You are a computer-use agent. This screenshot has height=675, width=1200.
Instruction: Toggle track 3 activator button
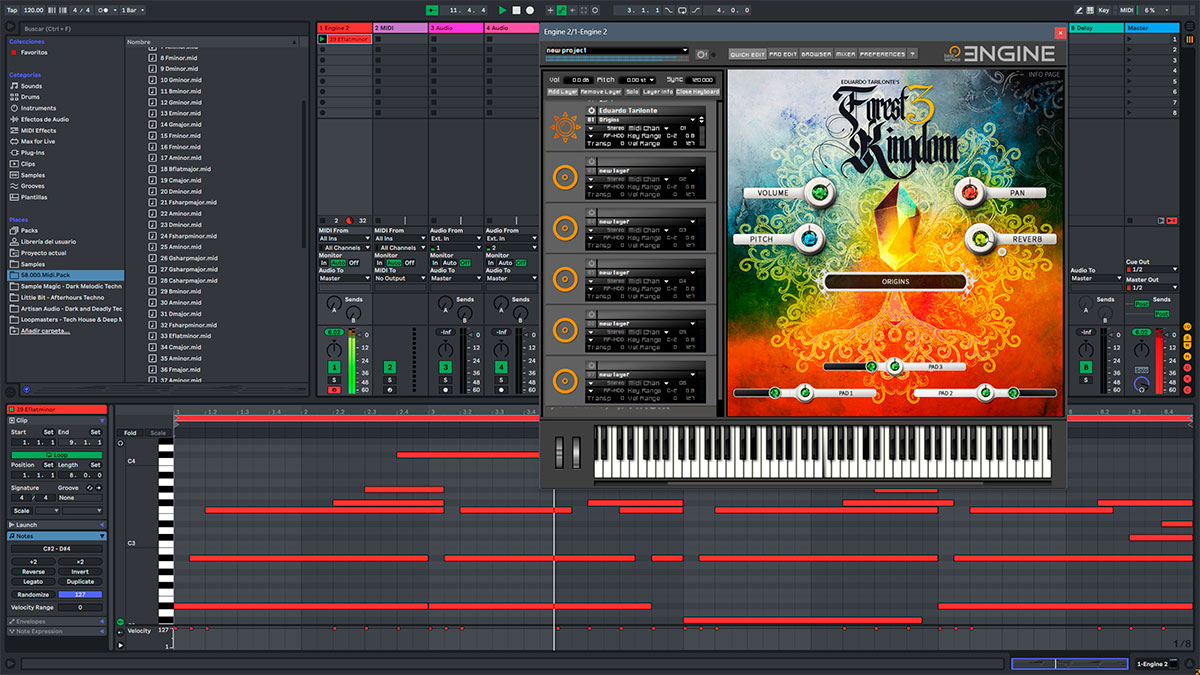[446, 367]
